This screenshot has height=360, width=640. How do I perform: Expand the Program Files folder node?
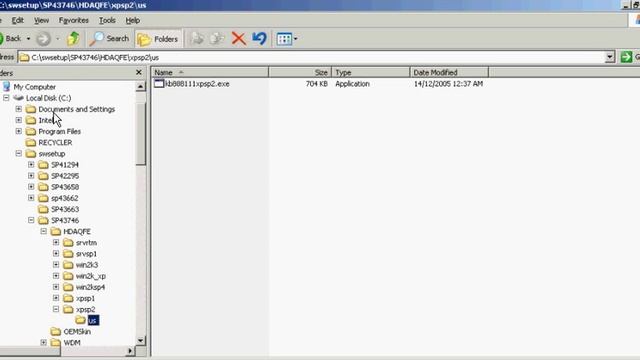point(19,131)
